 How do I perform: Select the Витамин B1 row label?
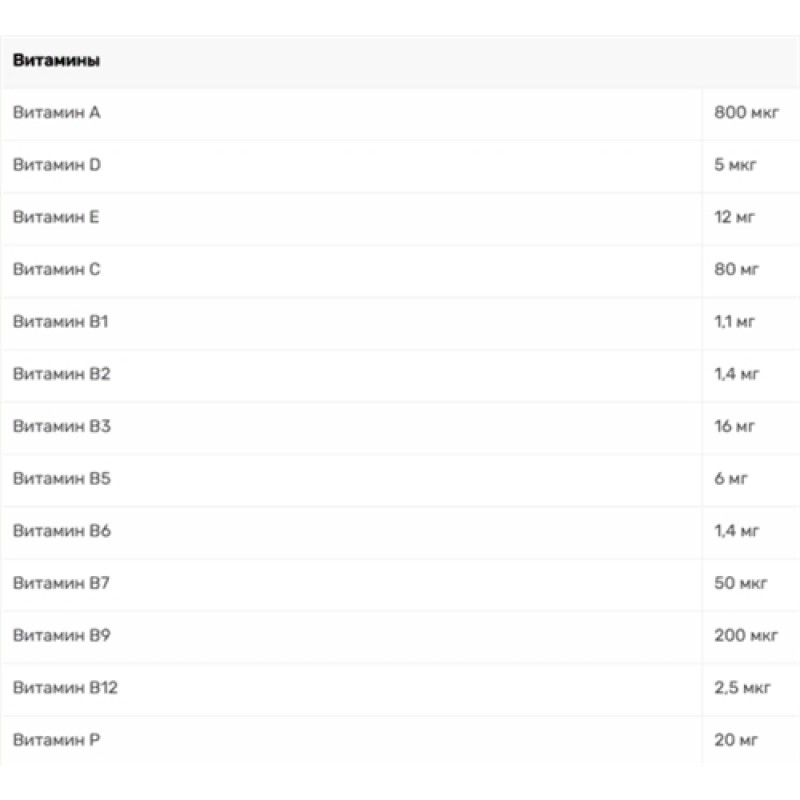click(x=60, y=322)
